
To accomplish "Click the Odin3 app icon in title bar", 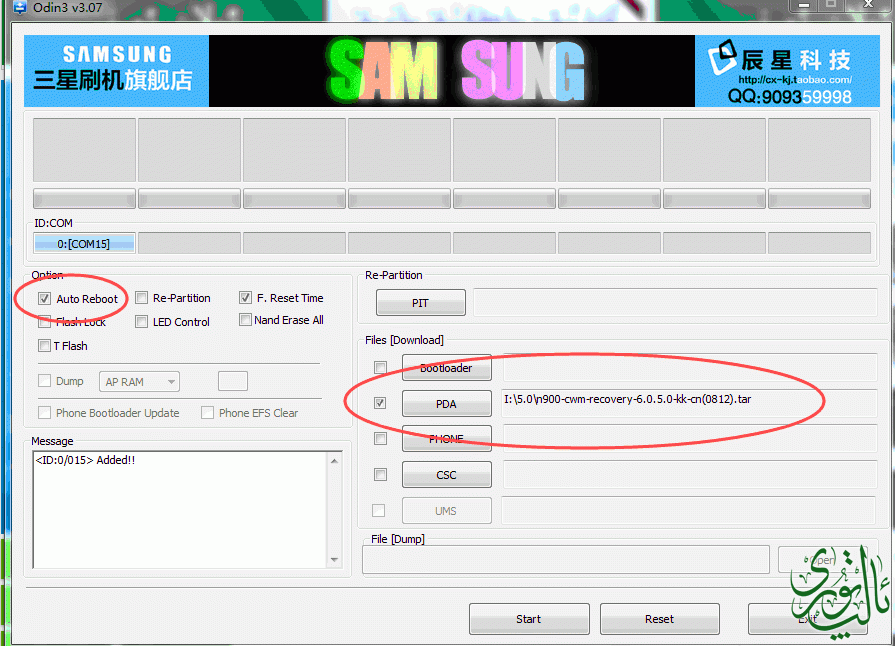I will point(19,7).
